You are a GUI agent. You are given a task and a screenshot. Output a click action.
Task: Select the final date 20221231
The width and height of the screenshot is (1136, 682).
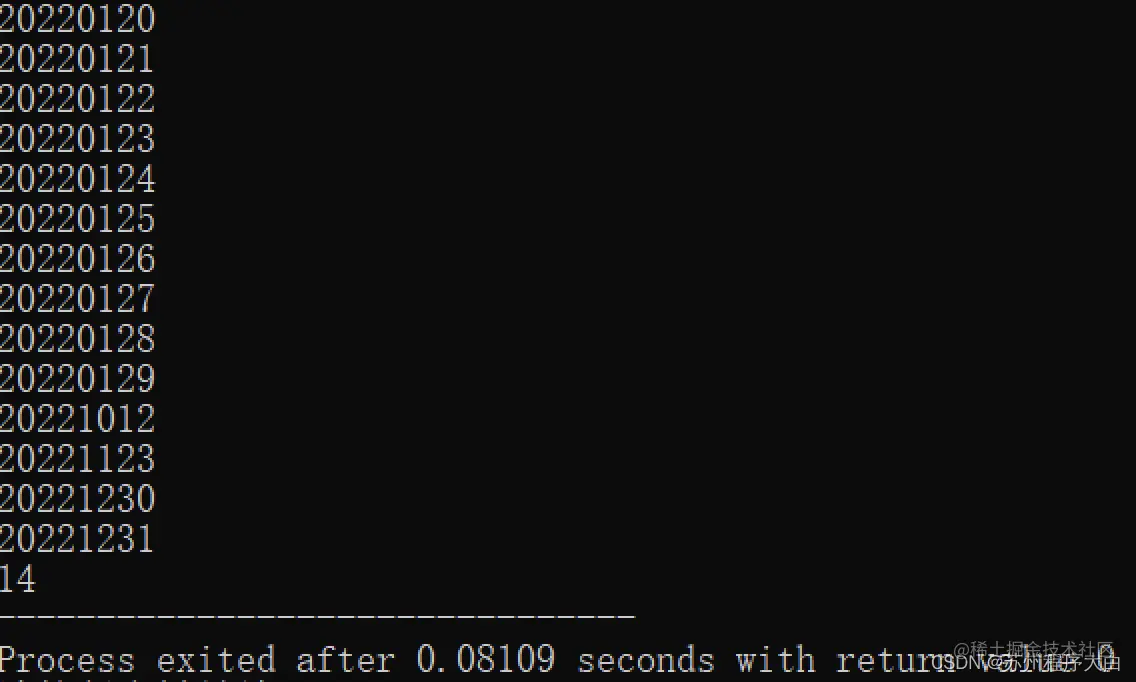[x=77, y=538]
